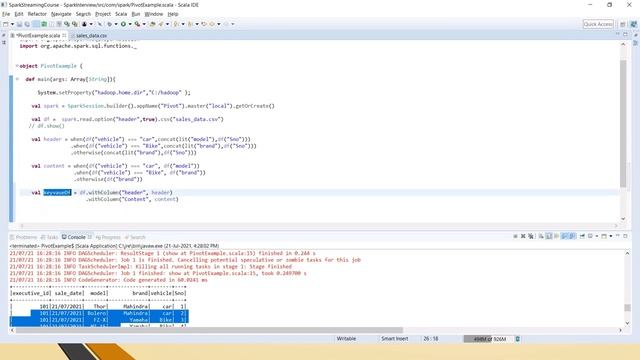The width and height of the screenshot is (640, 360).
Task: Click the Writable status bar entry
Action: click(x=346, y=339)
